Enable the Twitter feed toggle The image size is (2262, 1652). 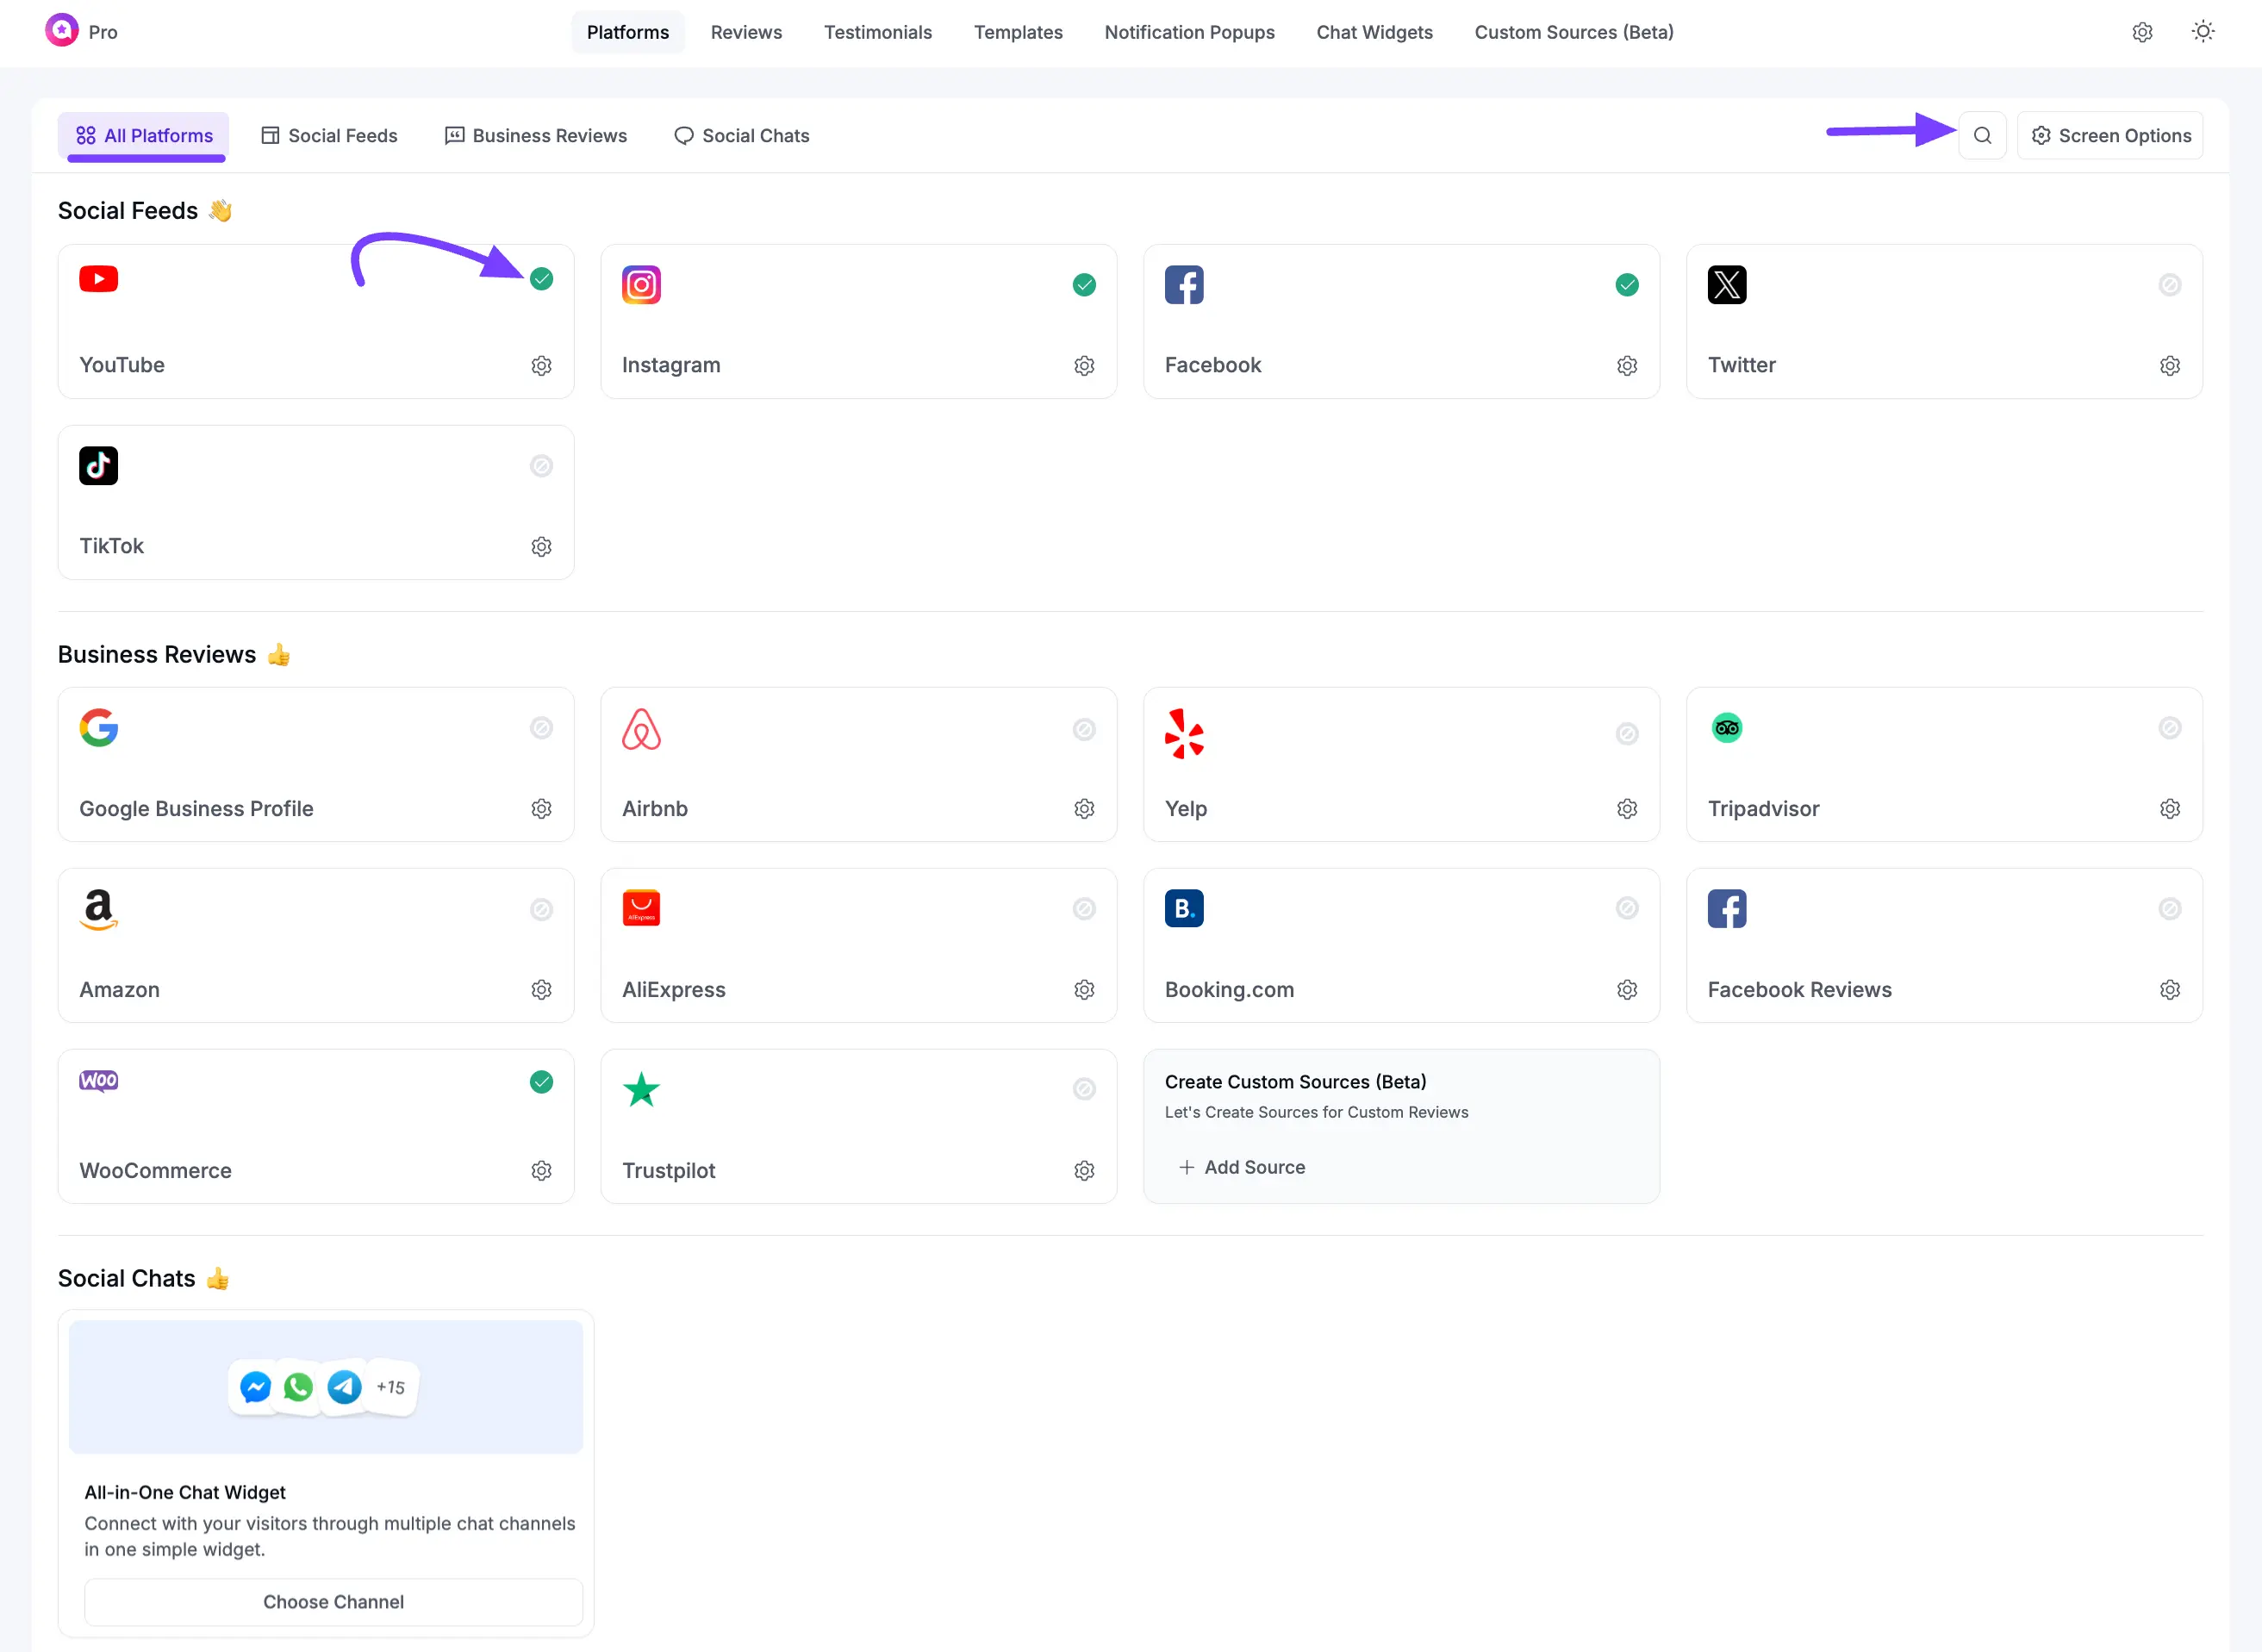click(x=2169, y=284)
